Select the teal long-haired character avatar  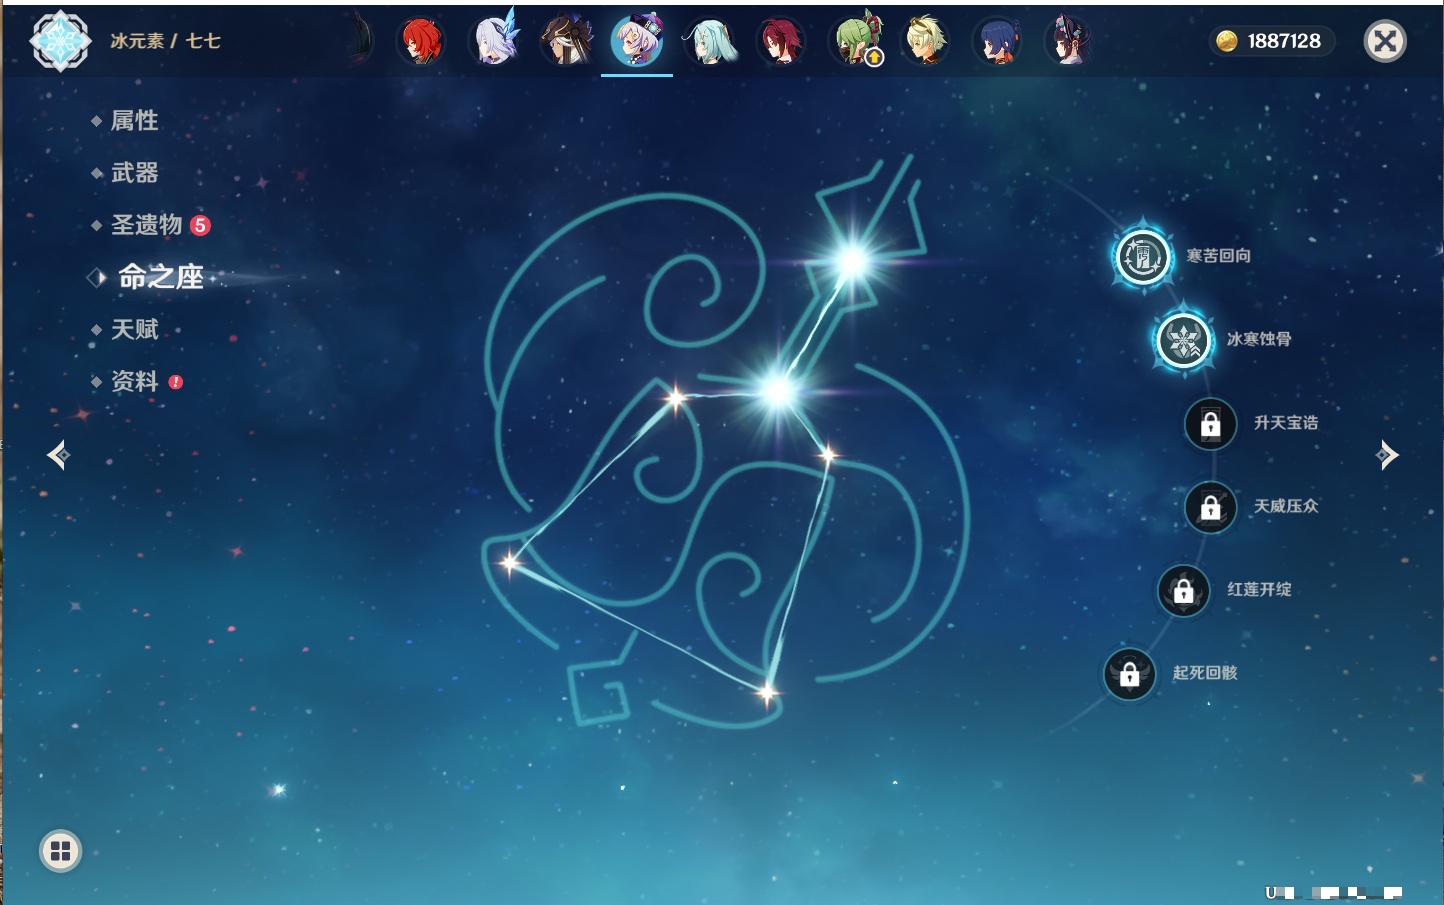(710, 41)
